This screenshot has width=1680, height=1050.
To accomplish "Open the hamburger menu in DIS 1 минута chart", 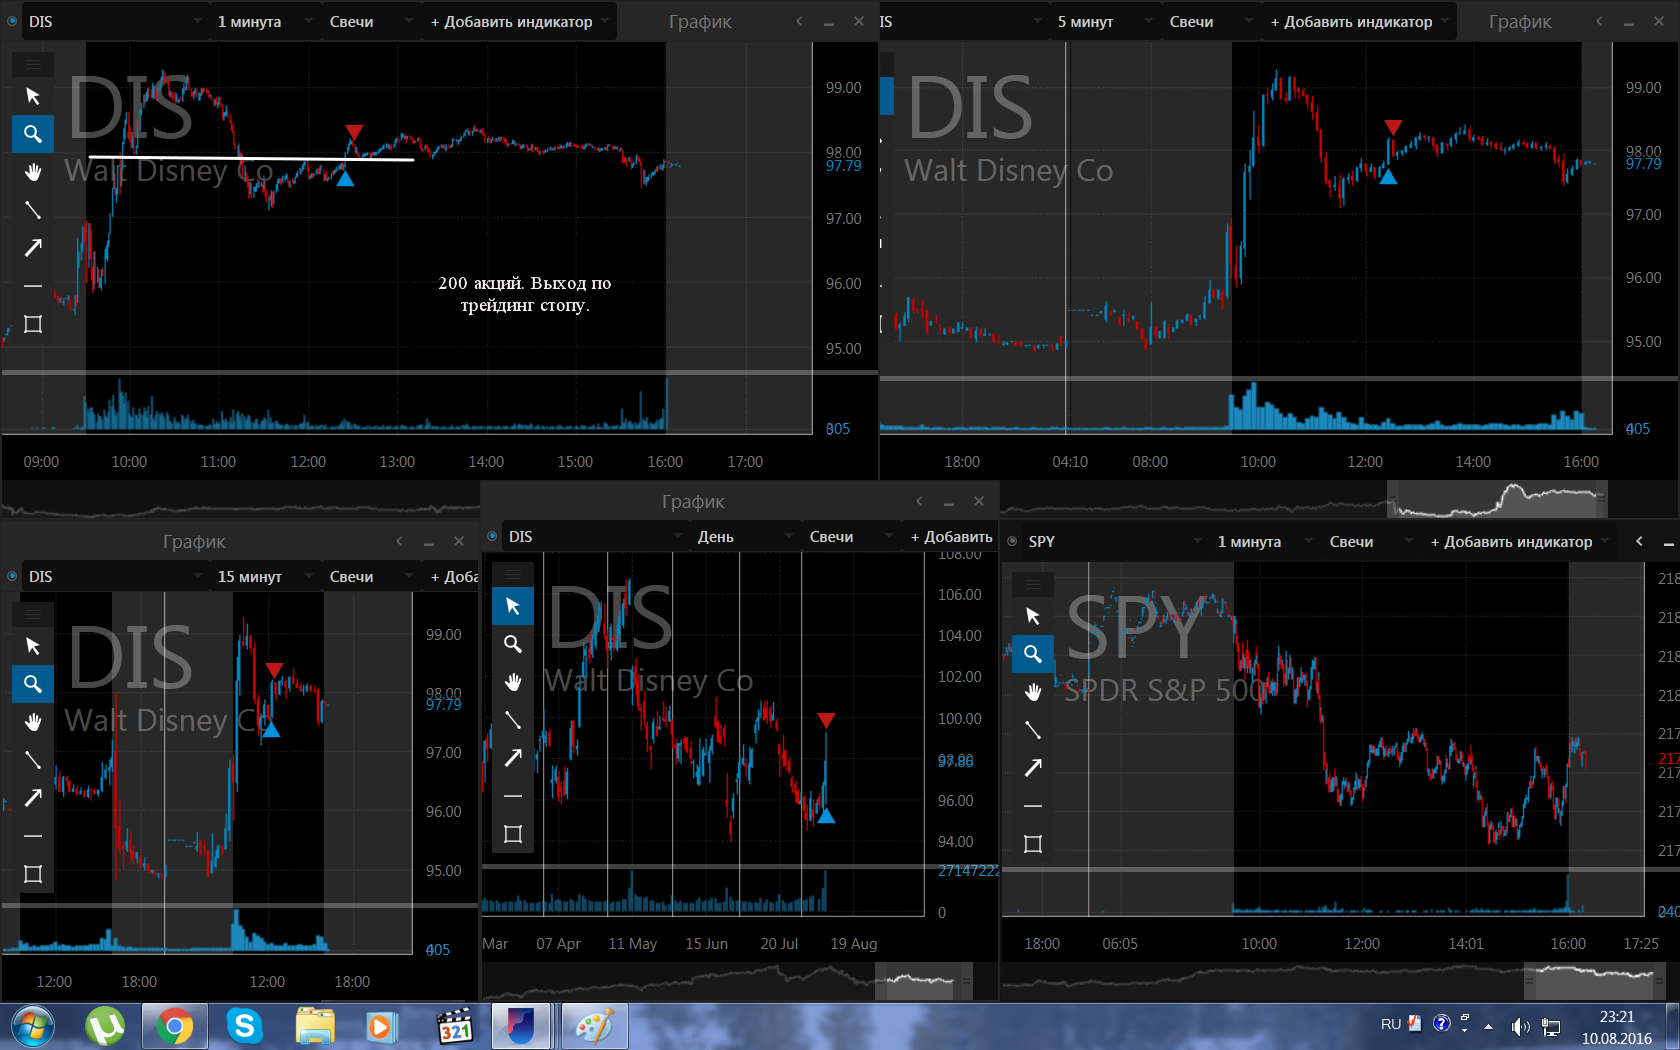I will click(x=33, y=64).
